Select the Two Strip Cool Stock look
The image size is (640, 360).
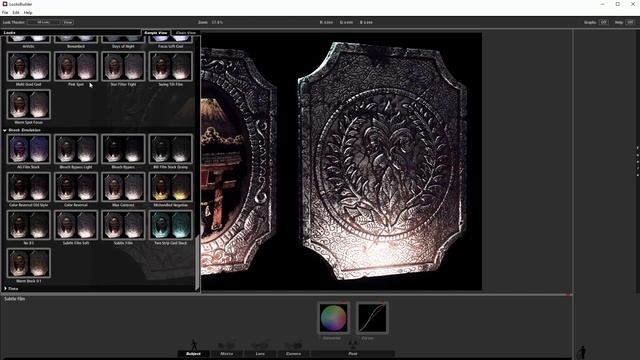(171, 225)
